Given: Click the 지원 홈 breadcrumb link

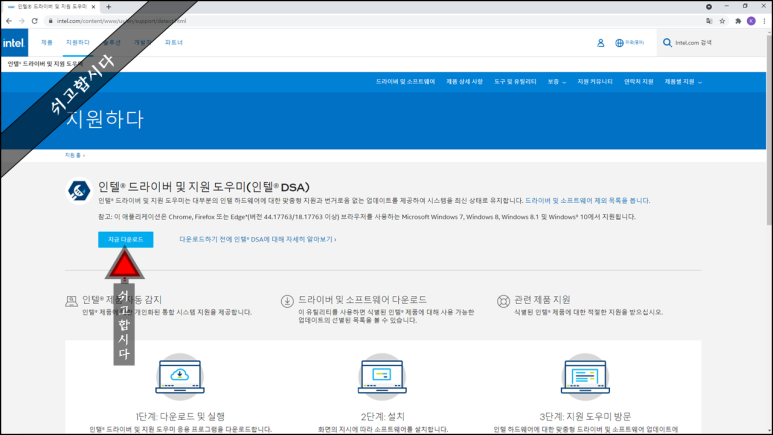Looking at the screenshot, I should tap(74, 155).
